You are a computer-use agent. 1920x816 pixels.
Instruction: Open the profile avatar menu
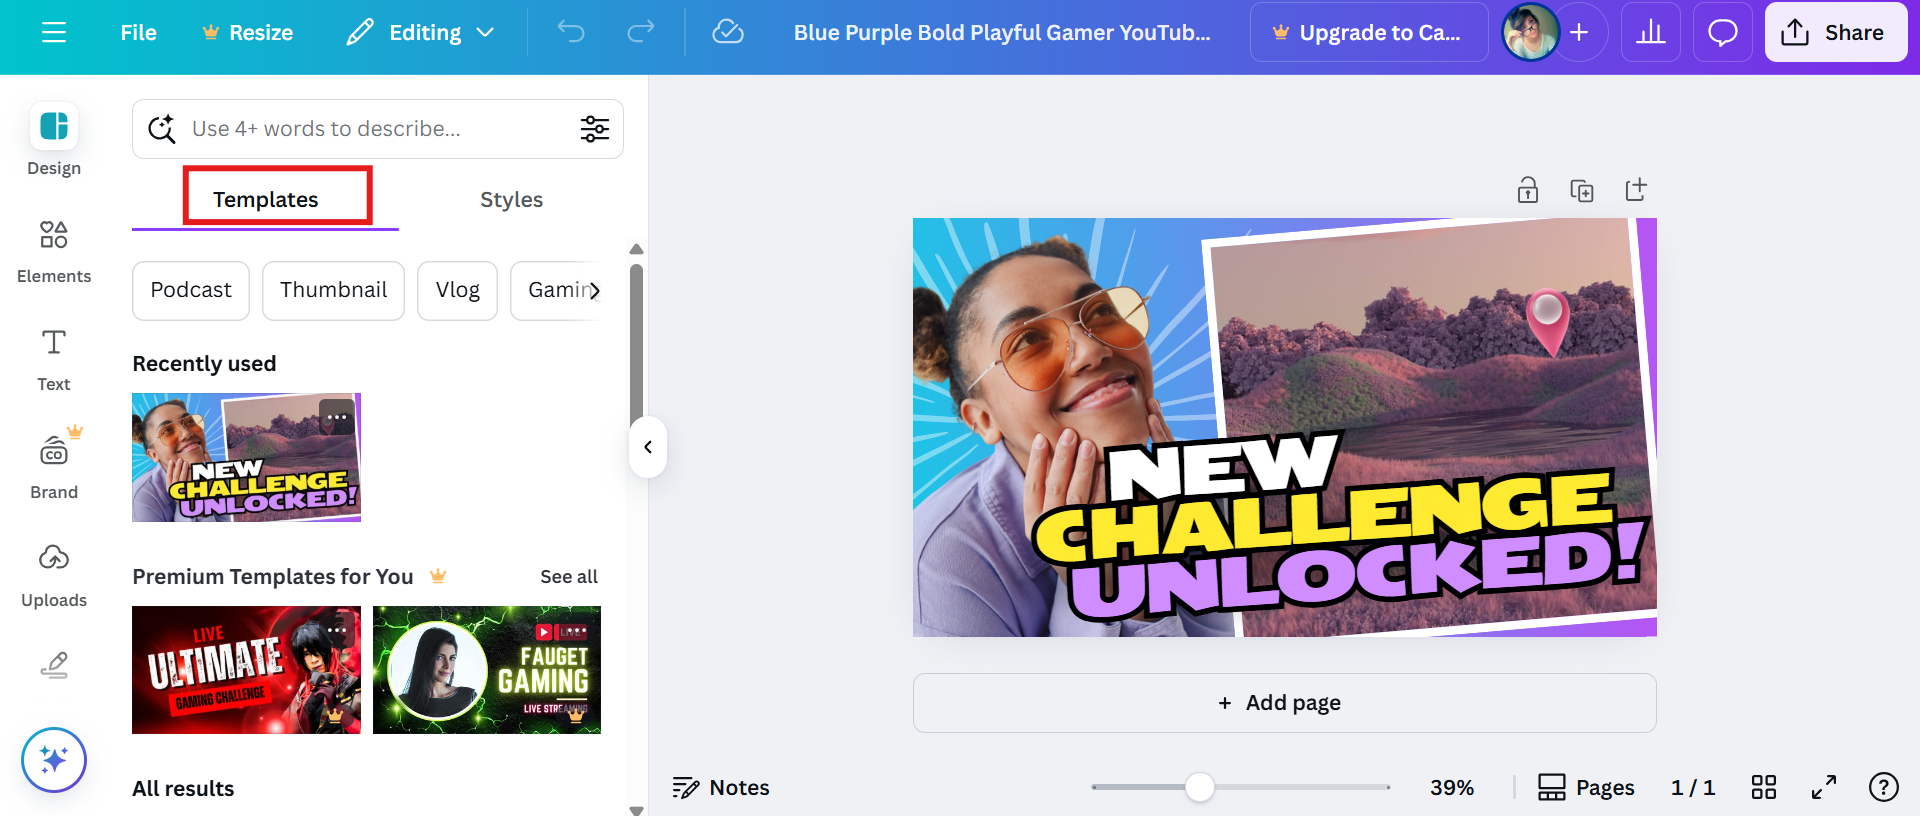1531,33
